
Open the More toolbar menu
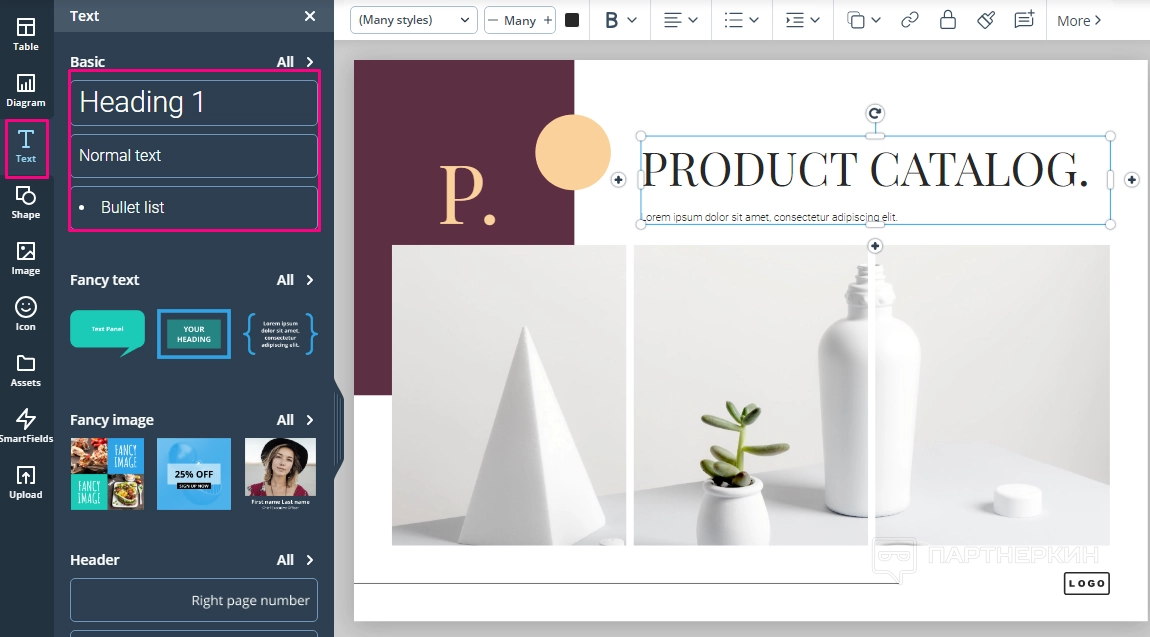1079,20
